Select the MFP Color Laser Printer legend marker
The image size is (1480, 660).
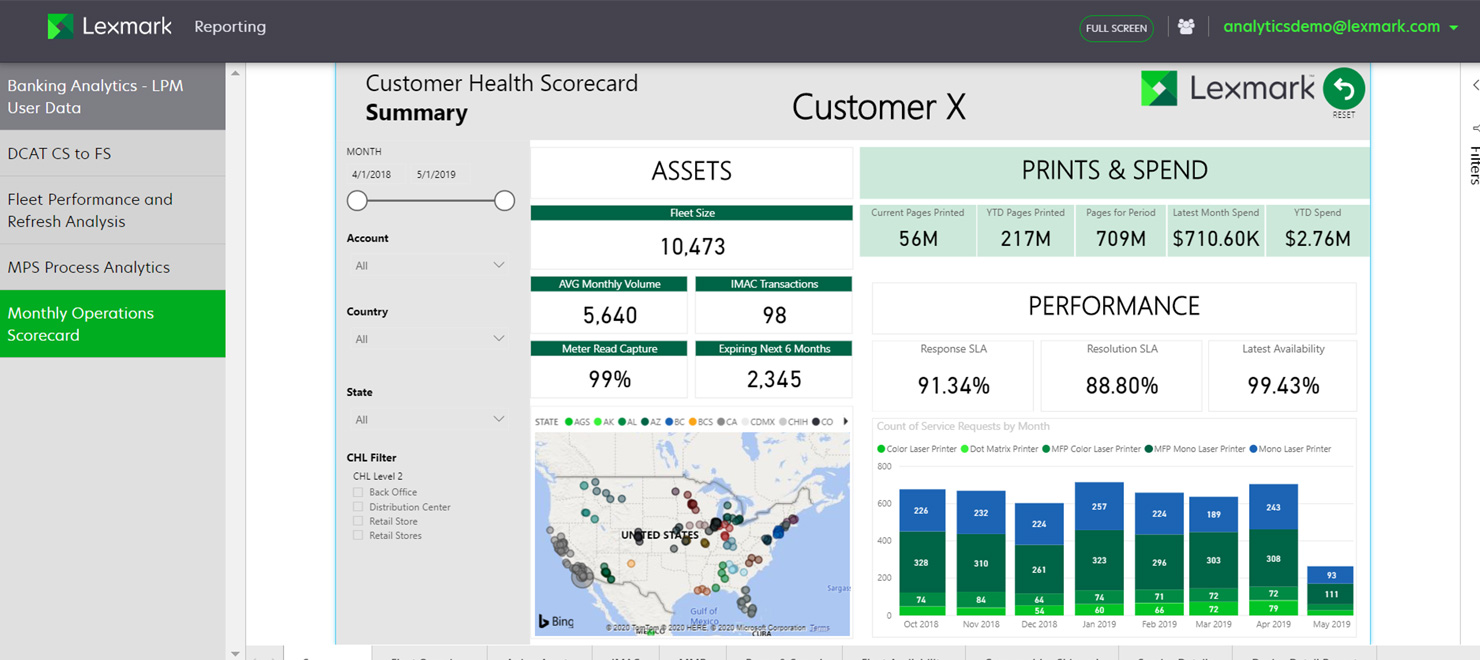pos(1047,449)
